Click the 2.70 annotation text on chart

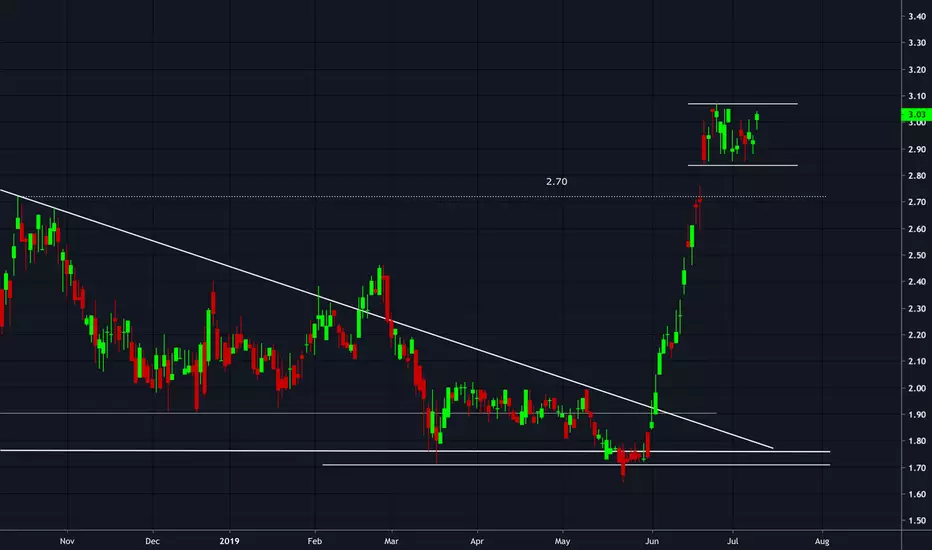(556, 182)
